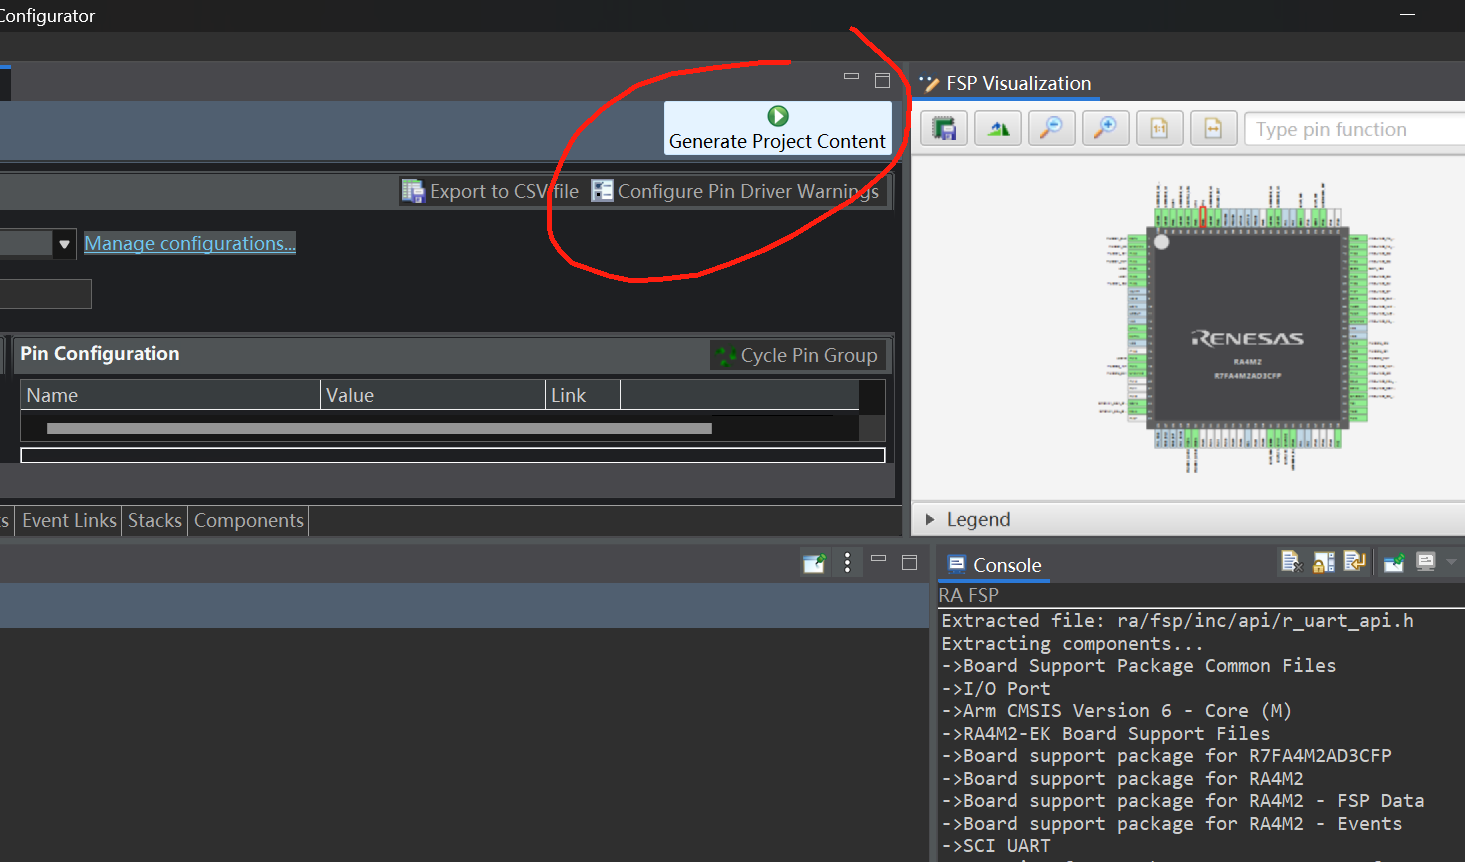Save the chip package view image
Screen dimensions: 1465x862
click(944, 128)
